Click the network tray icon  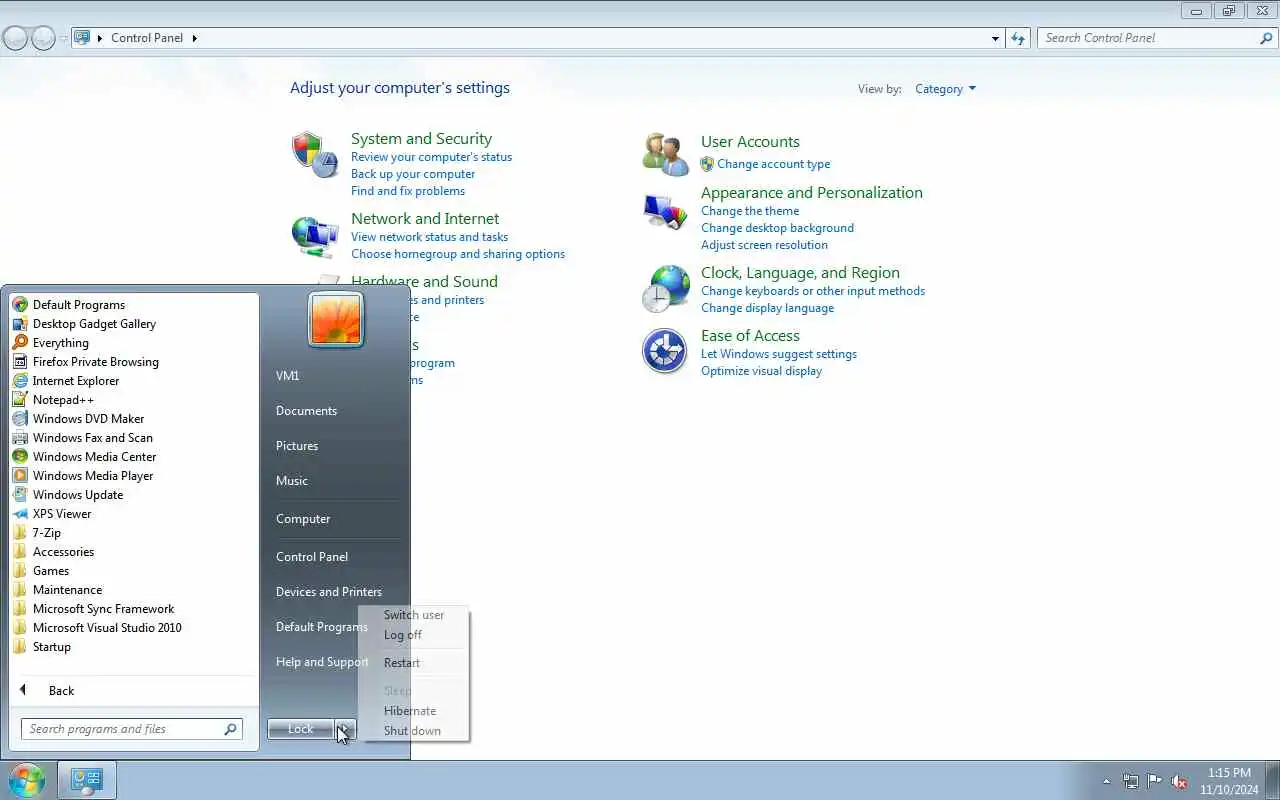click(1131, 781)
